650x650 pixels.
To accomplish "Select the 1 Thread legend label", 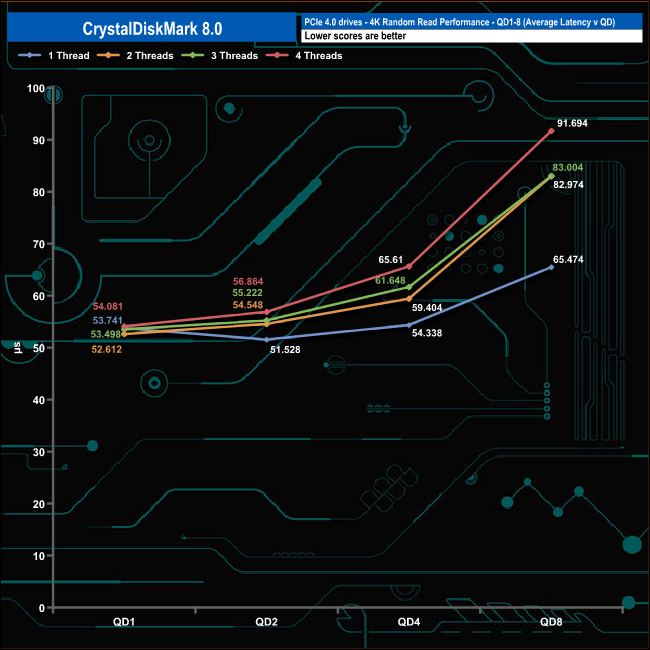I will pyautogui.click(x=69, y=56).
